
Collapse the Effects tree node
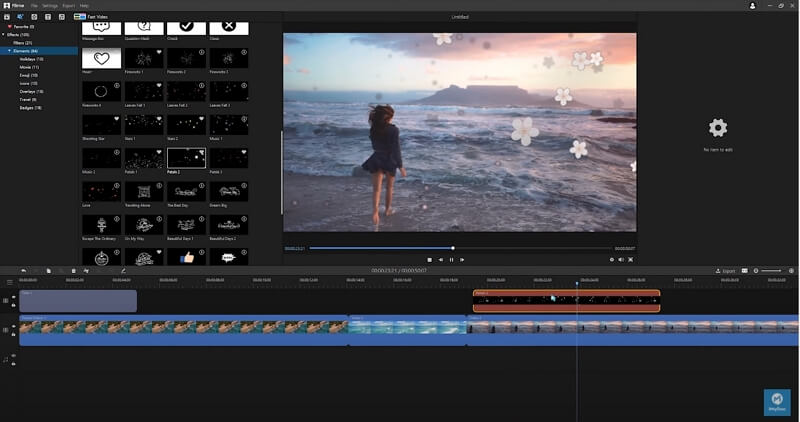click(x=3, y=35)
